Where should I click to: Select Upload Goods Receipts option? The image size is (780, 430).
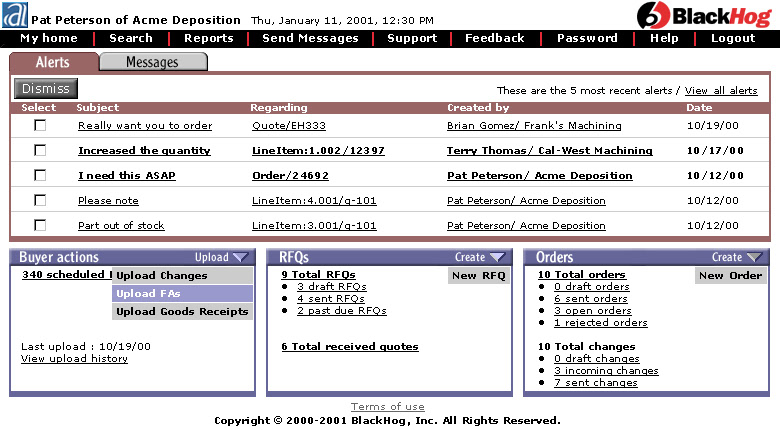tap(182, 312)
